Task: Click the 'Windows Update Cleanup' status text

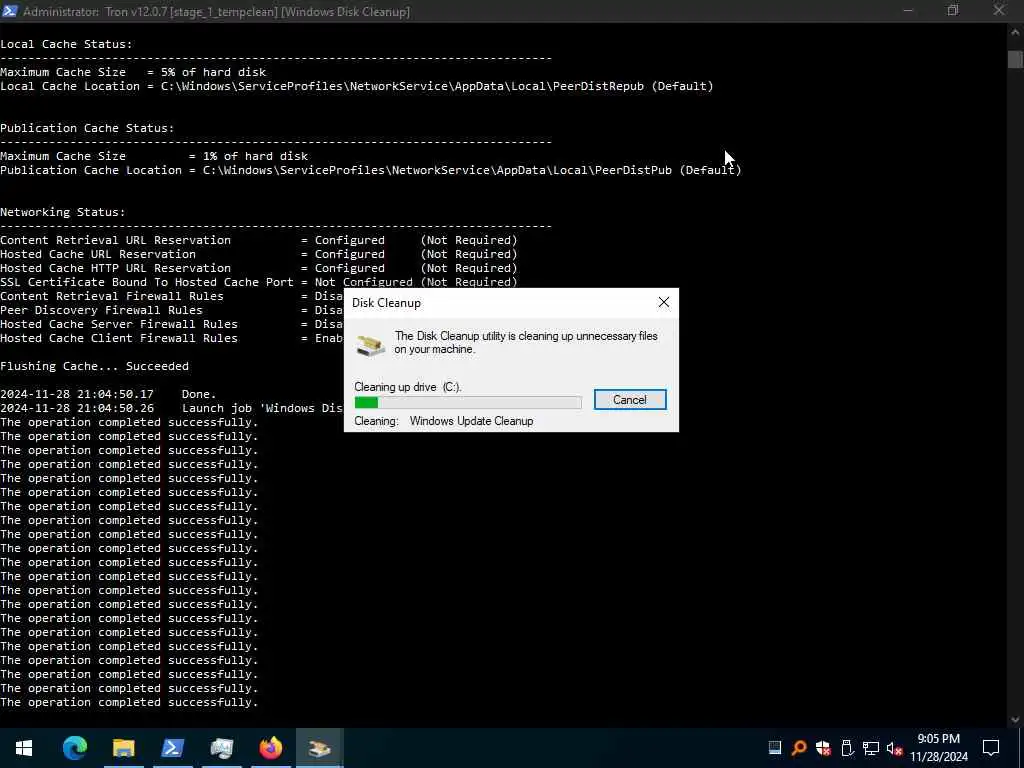Action: click(x=471, y=421)
